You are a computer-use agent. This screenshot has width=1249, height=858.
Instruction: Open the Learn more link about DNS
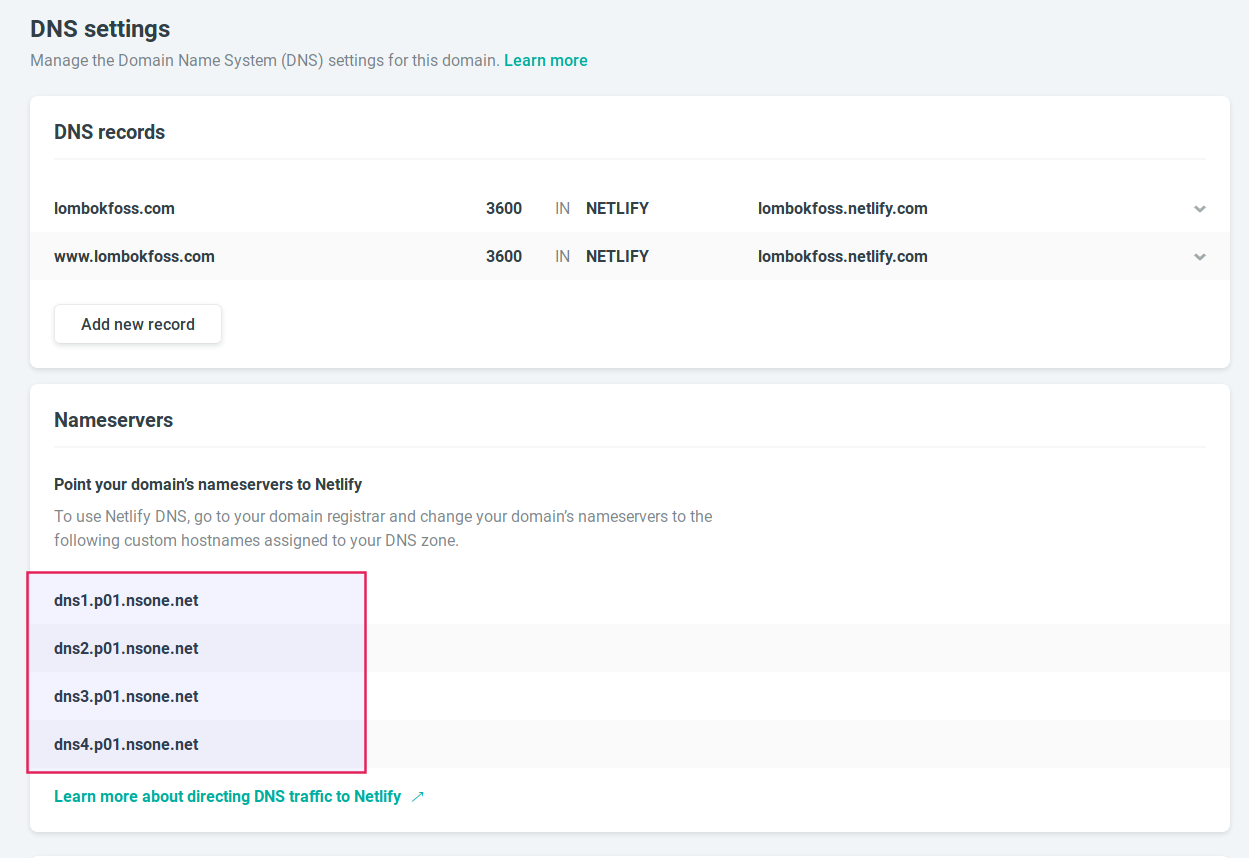coord(545,60)
